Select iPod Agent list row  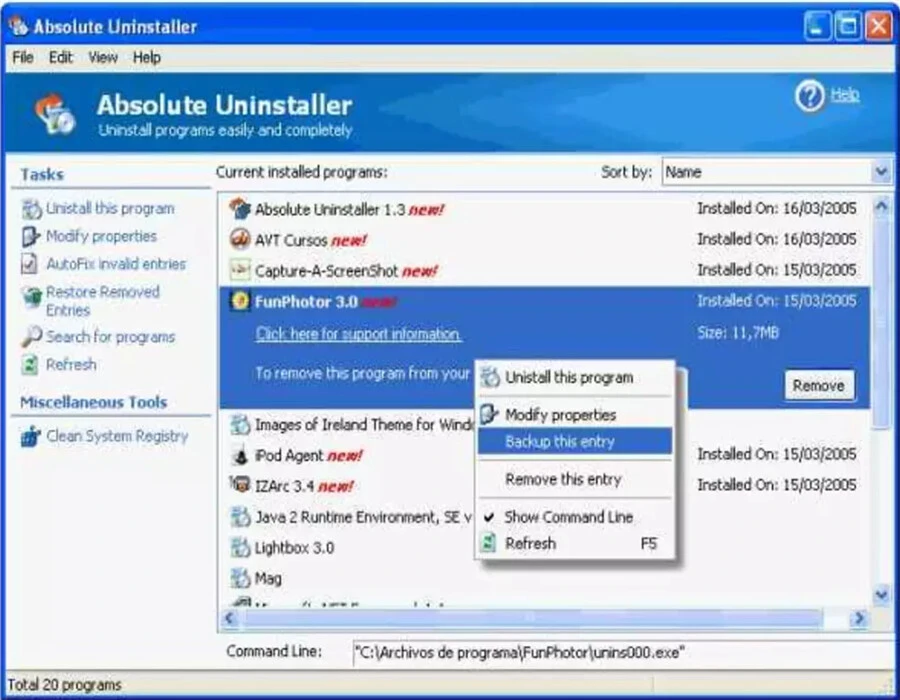coord(544,456)
